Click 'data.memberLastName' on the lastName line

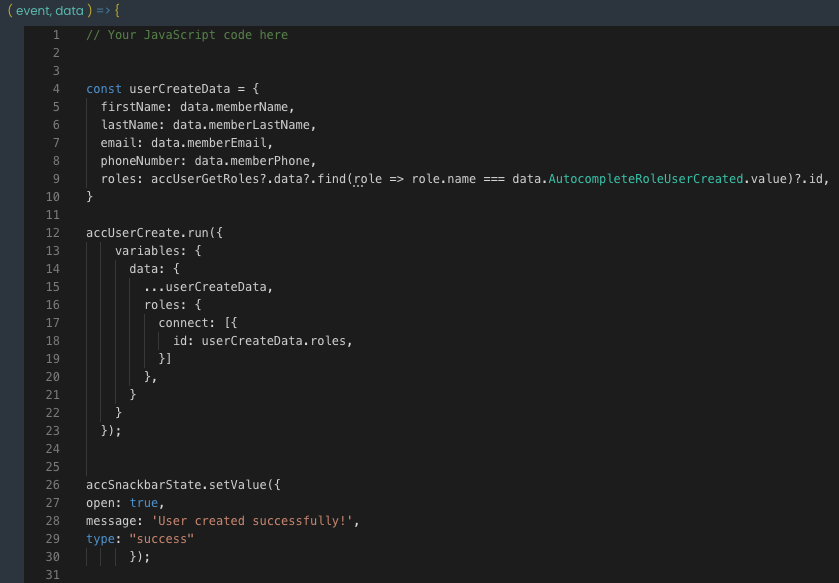[x=244, y=125]
